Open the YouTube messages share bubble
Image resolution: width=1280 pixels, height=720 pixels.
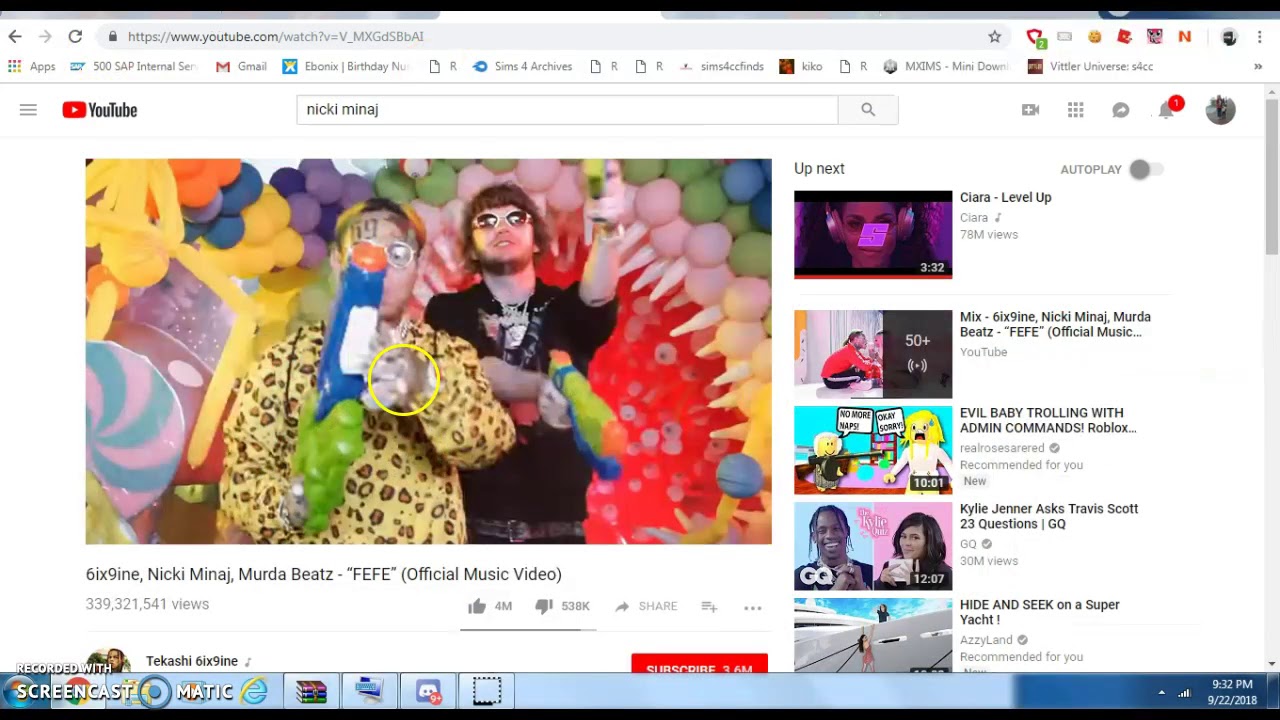pyautogui.click(x=1121, y=110)
